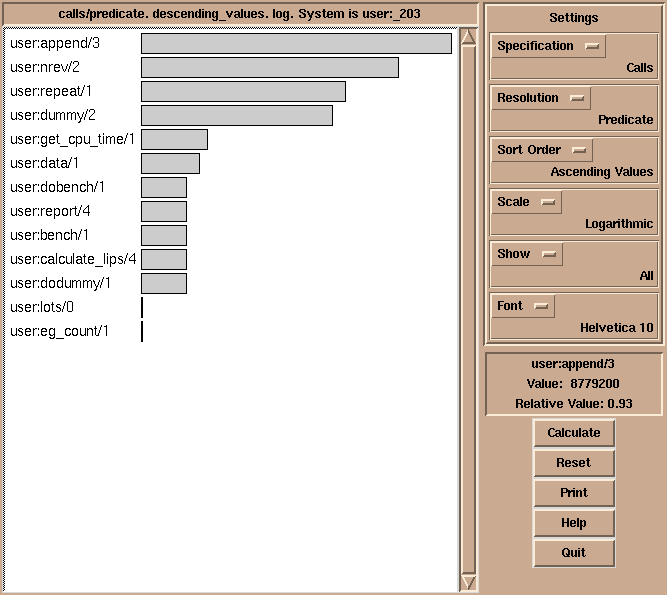Open the Show option menu
667x595 pixels.
pos(527,254)
